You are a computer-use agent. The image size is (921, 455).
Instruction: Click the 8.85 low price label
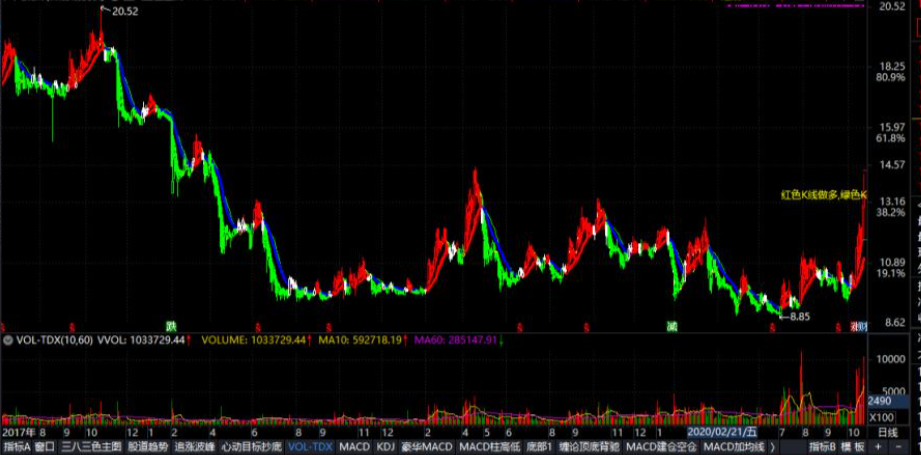800,316
